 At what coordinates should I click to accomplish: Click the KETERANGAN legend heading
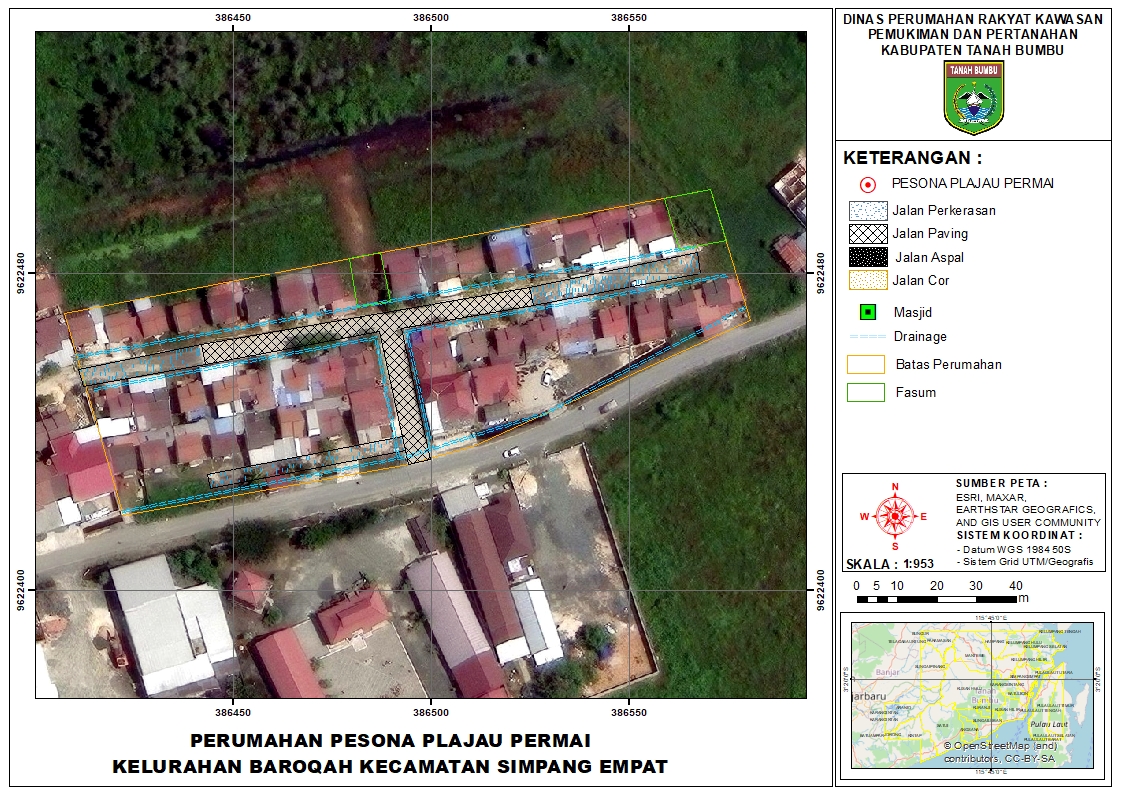click(912, 158)
